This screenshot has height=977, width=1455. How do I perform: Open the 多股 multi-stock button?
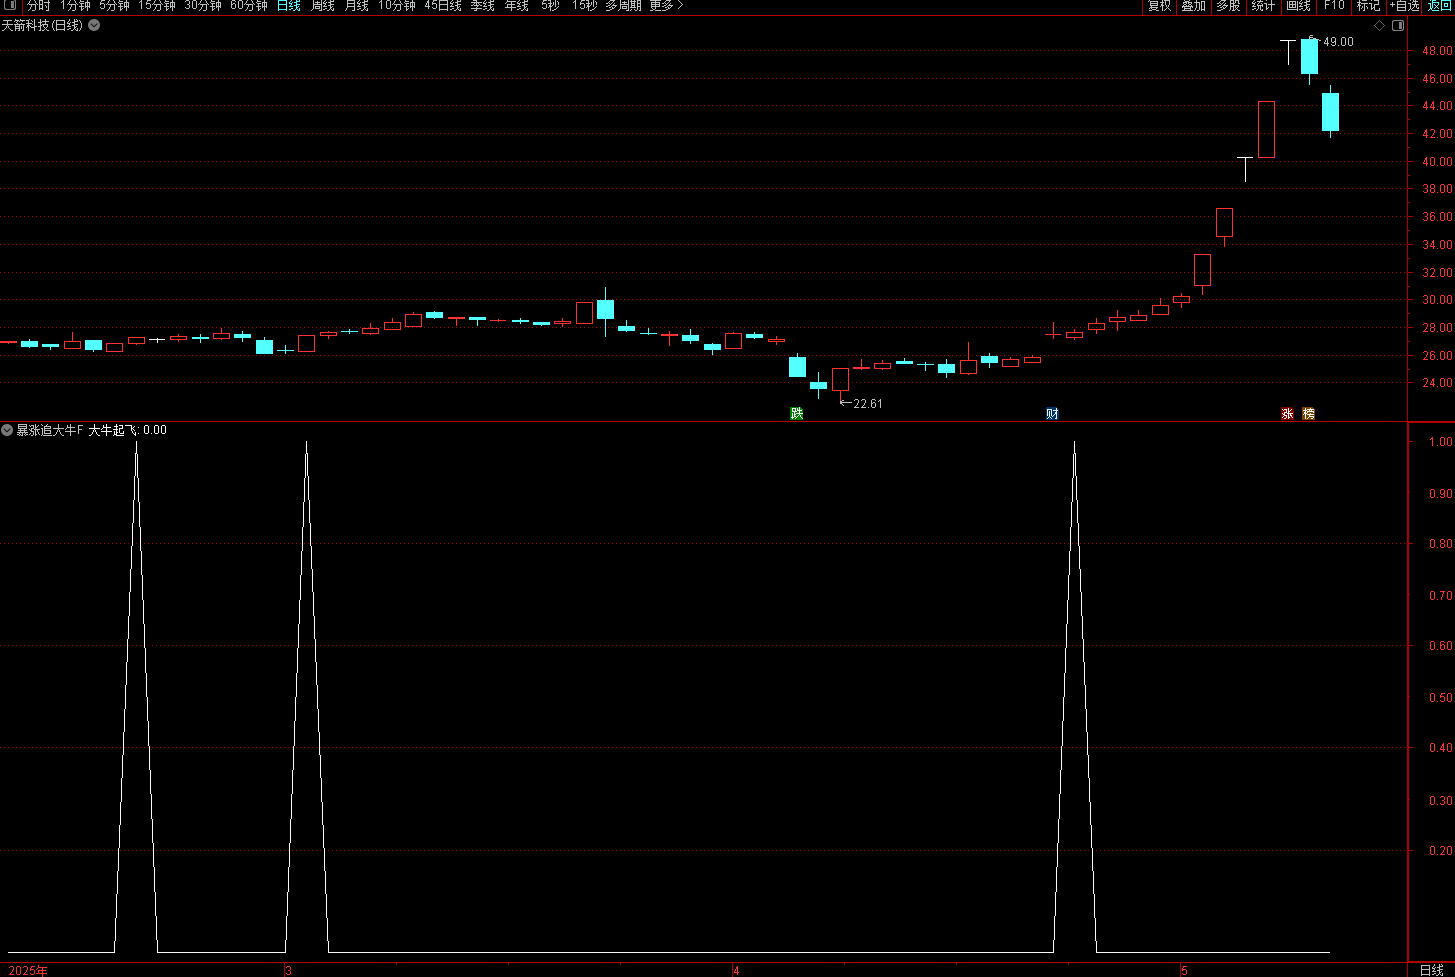[1228, 6]
